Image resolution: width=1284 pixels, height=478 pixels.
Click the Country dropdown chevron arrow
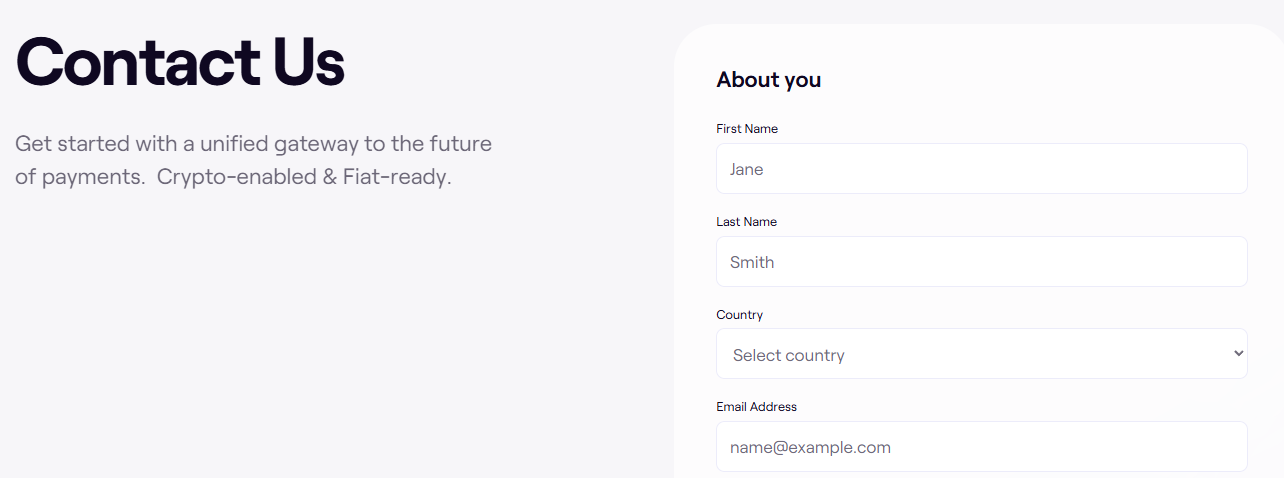pyautogui.click(x=1238, y=354)
